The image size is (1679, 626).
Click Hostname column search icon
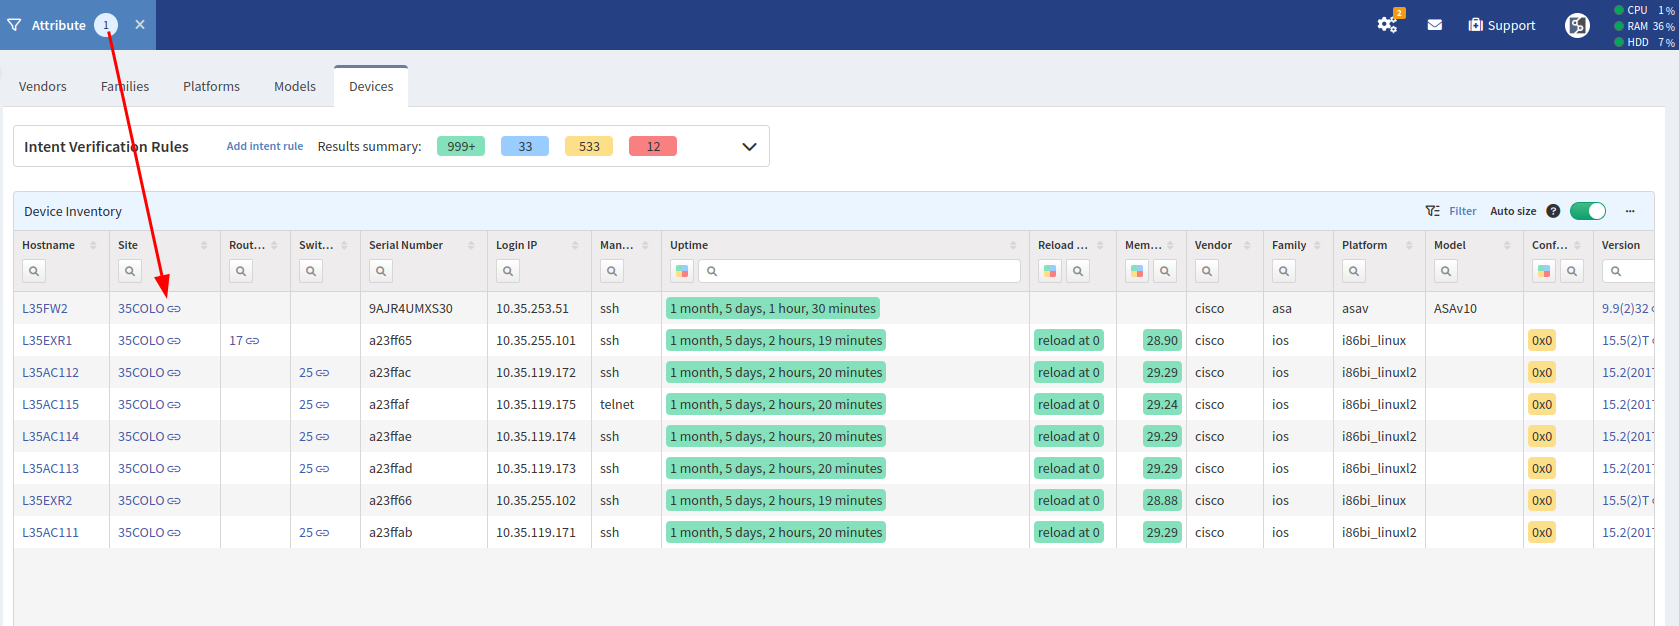point(34,271)
